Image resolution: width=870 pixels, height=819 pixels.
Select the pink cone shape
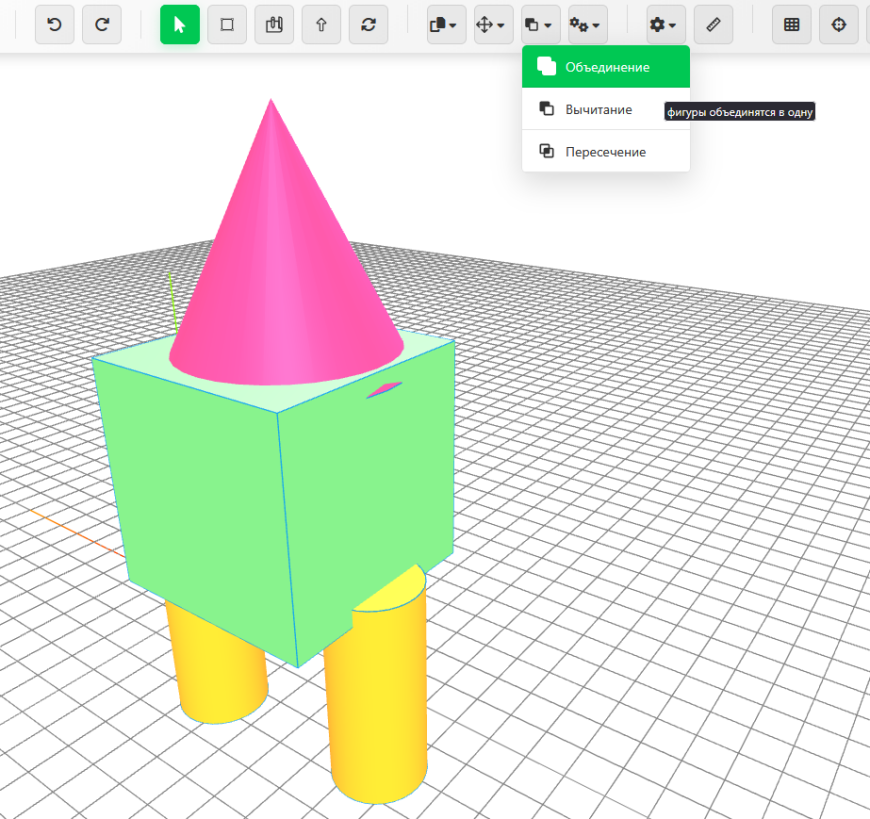pos(272,240)
